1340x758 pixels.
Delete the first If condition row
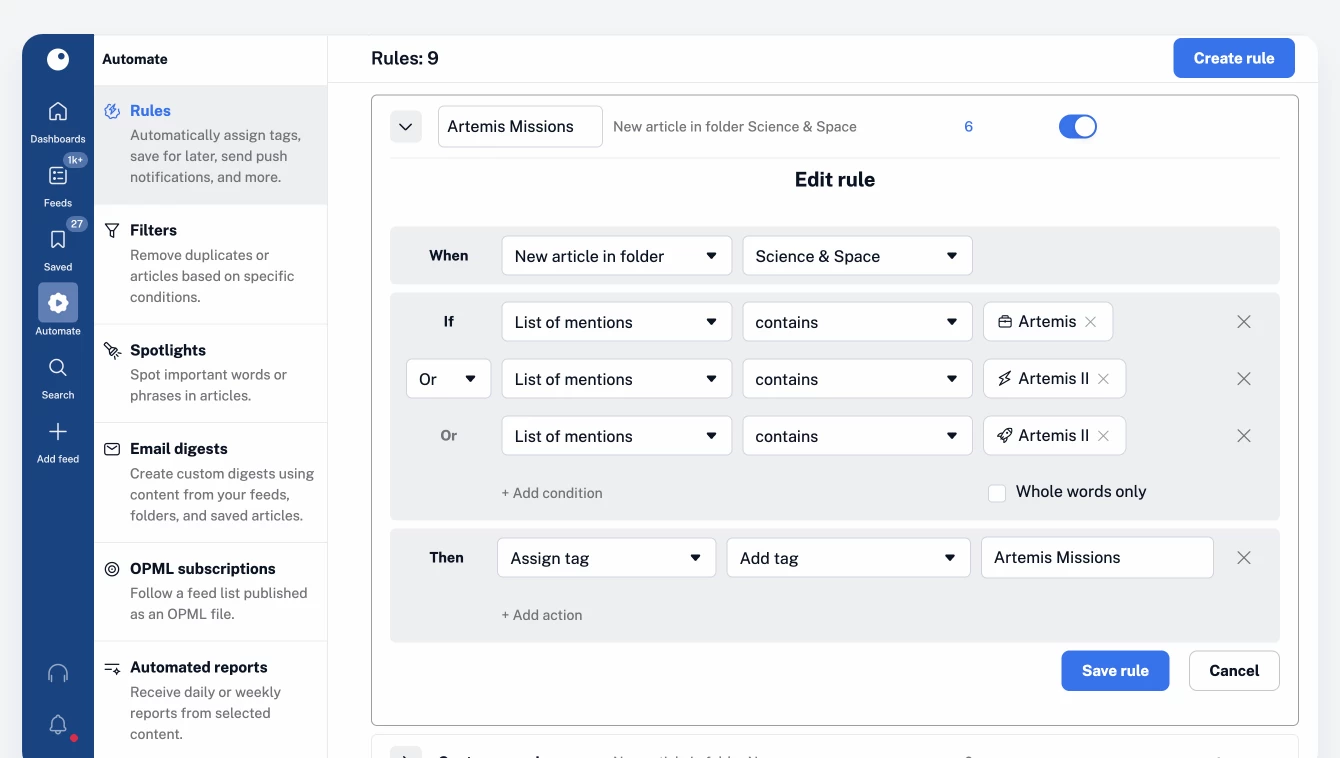coord(1244,322)
